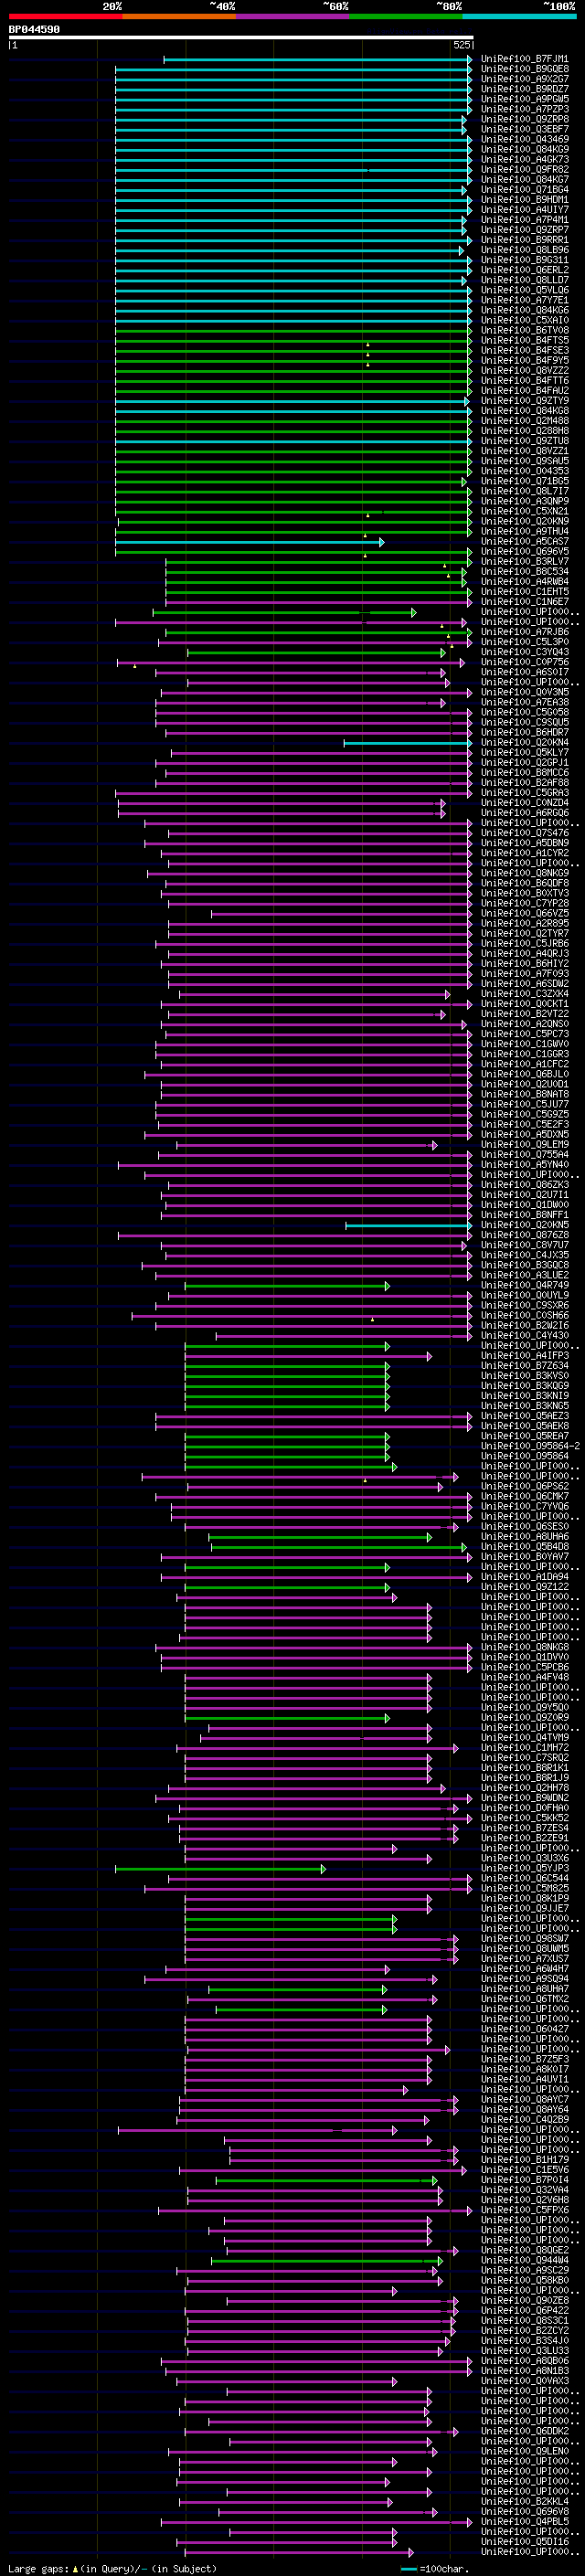Choose UniRef100_A4GK73 hit
This screenshot has height=2576, width=585.
click(525, 159)
